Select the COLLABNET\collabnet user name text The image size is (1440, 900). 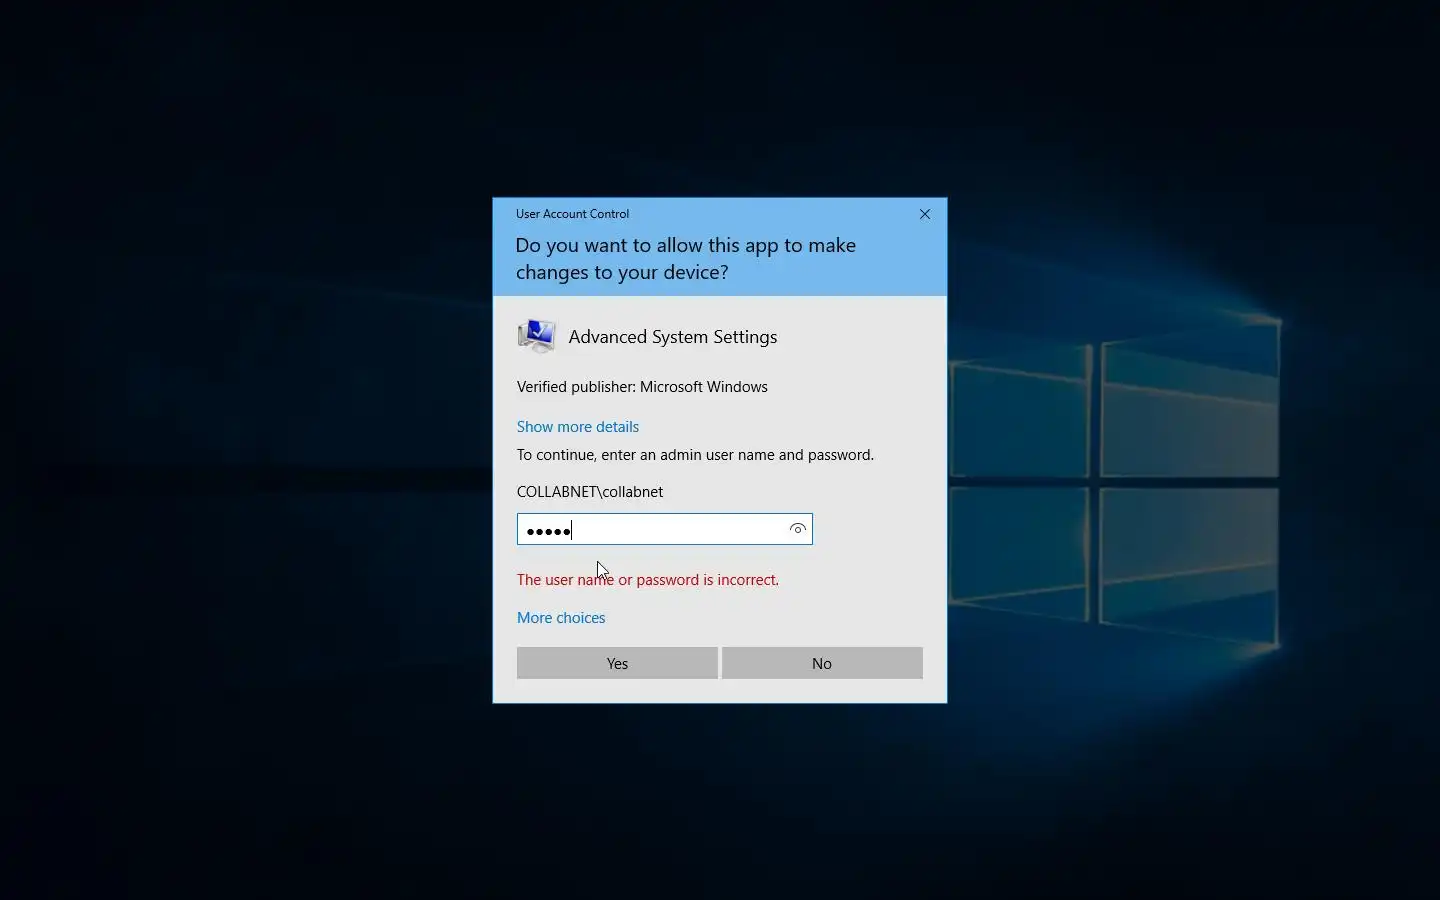point(590,492)
